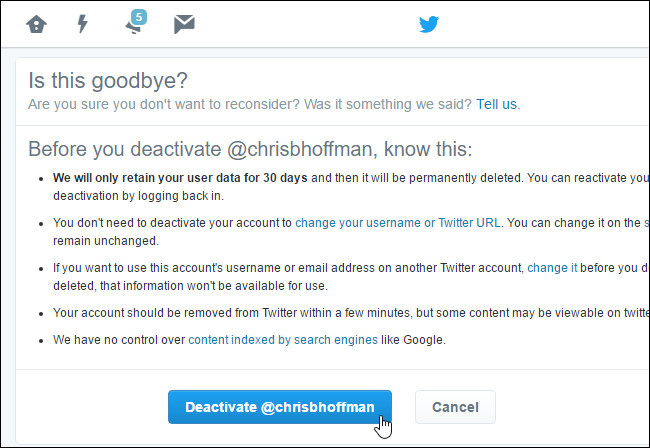Follow the "Tell us" feedback link
The image size is (650, 448).
496,104
